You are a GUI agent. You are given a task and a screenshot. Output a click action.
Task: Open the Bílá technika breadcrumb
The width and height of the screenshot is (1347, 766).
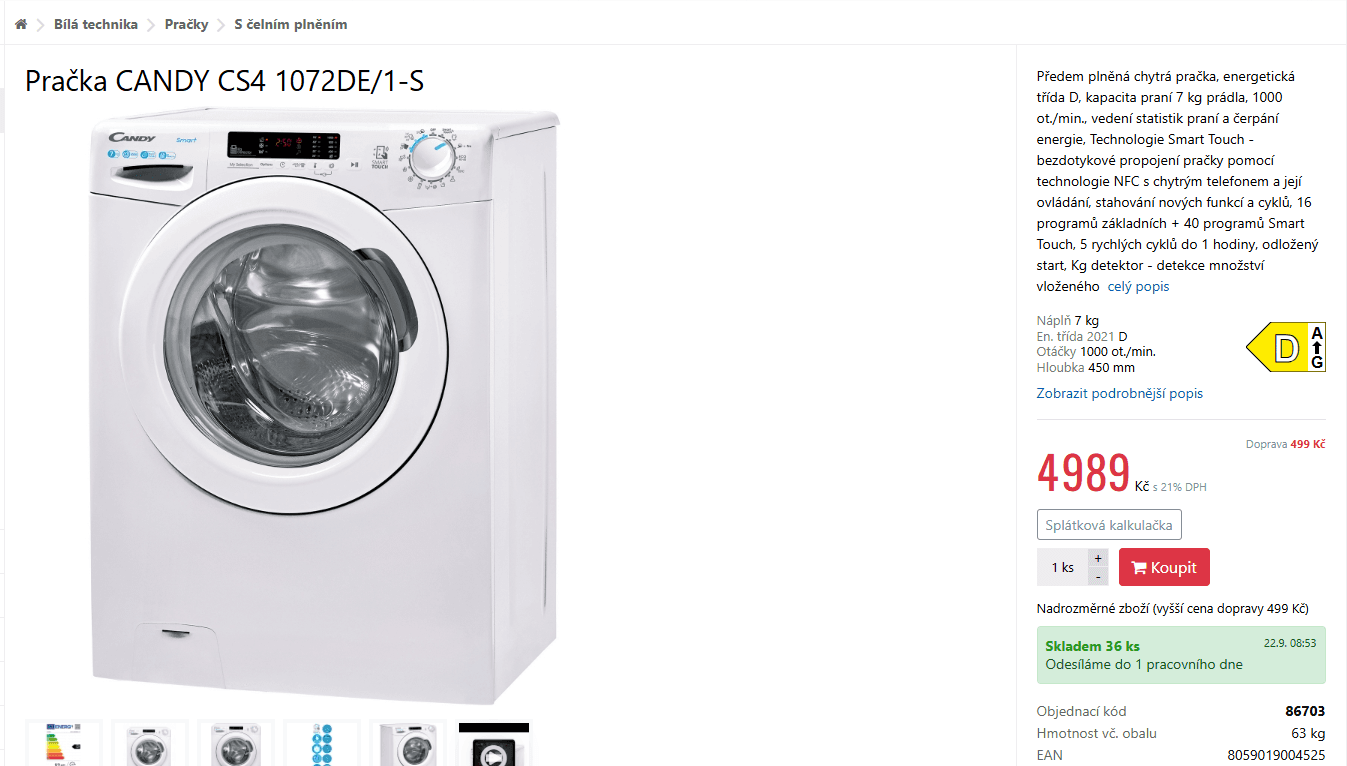(96, 24)
